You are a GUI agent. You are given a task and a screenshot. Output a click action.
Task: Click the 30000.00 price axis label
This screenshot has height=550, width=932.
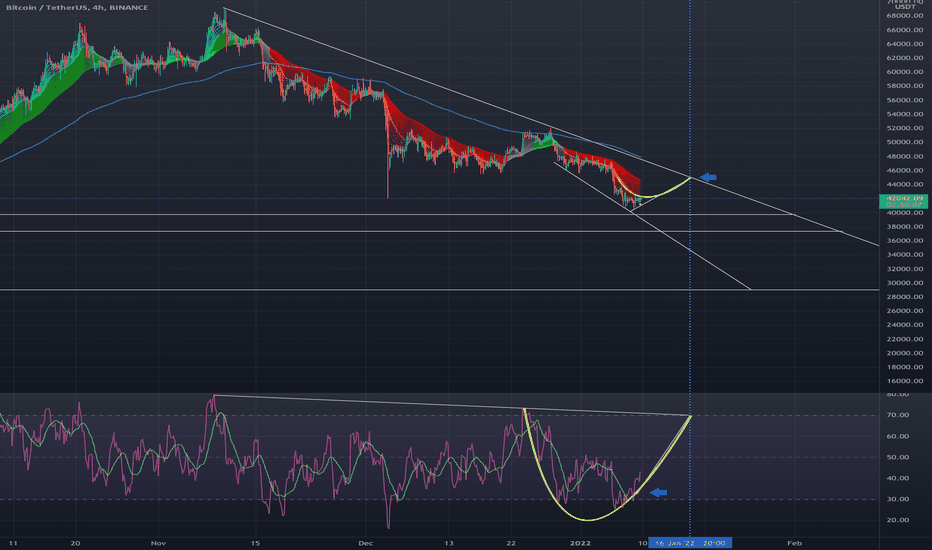tap(905, 283)
